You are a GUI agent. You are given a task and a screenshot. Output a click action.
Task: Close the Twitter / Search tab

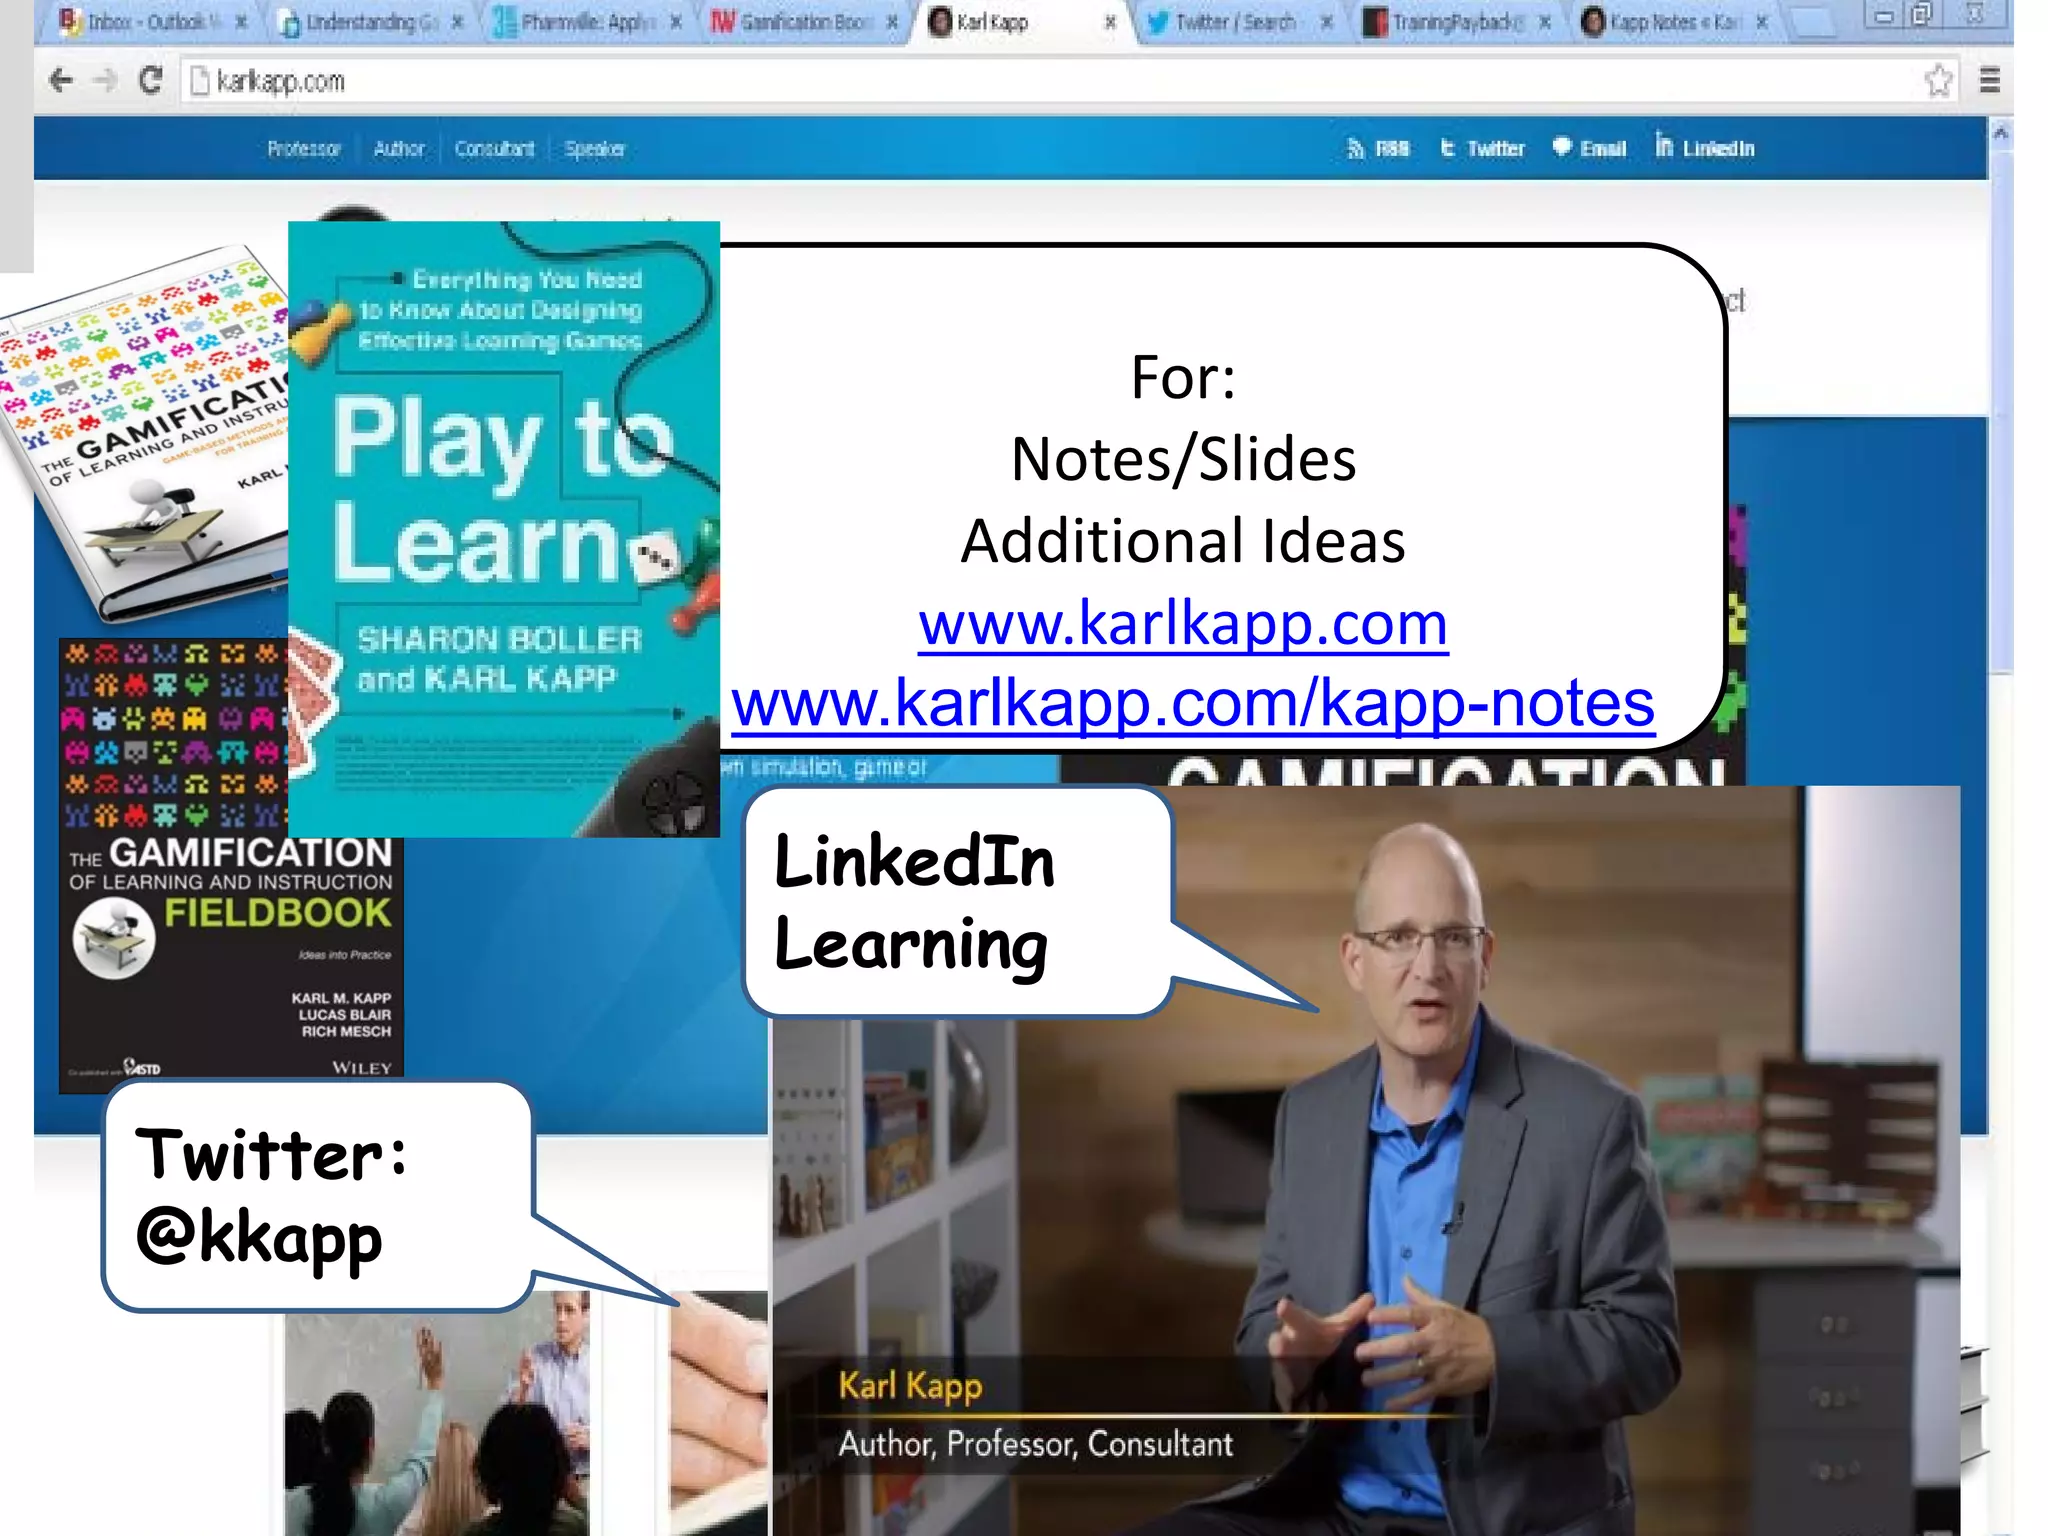[1327, 22]
